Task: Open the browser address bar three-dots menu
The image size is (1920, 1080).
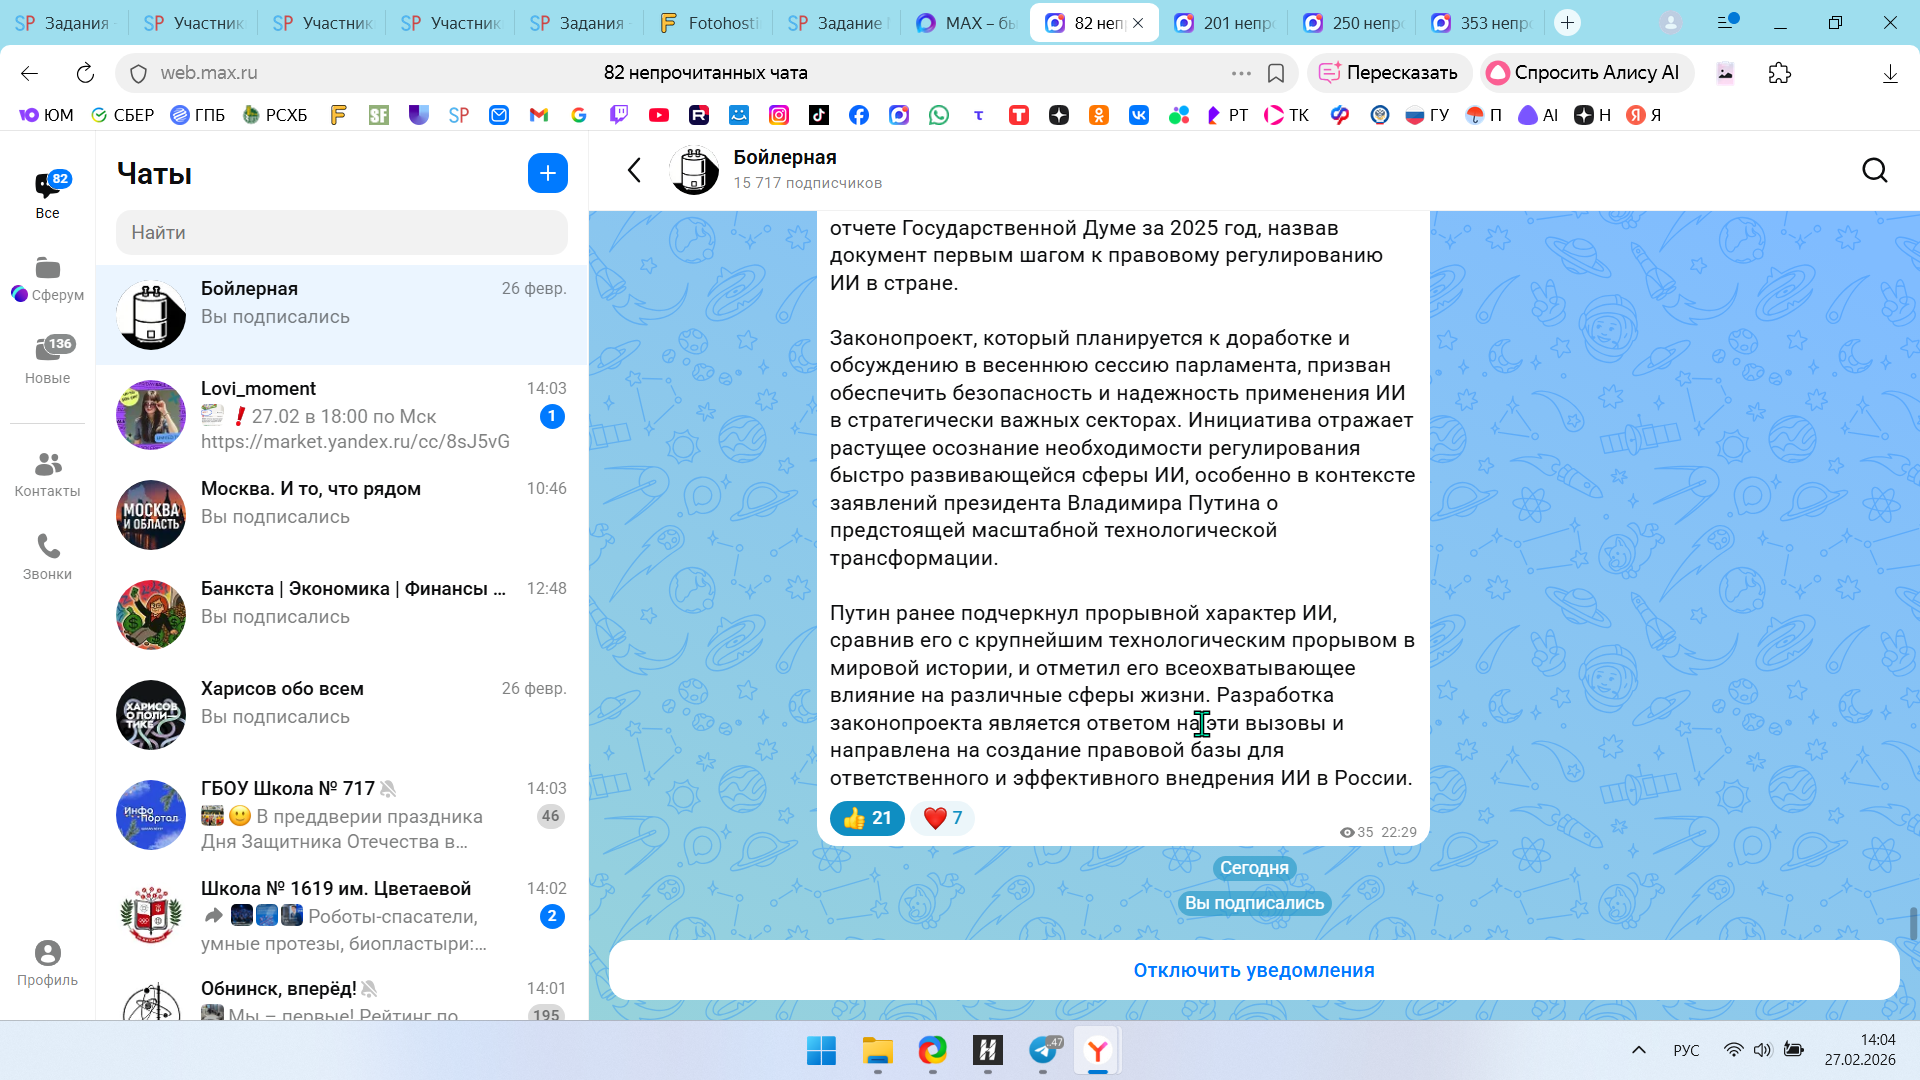Action: coord(1241,73)
